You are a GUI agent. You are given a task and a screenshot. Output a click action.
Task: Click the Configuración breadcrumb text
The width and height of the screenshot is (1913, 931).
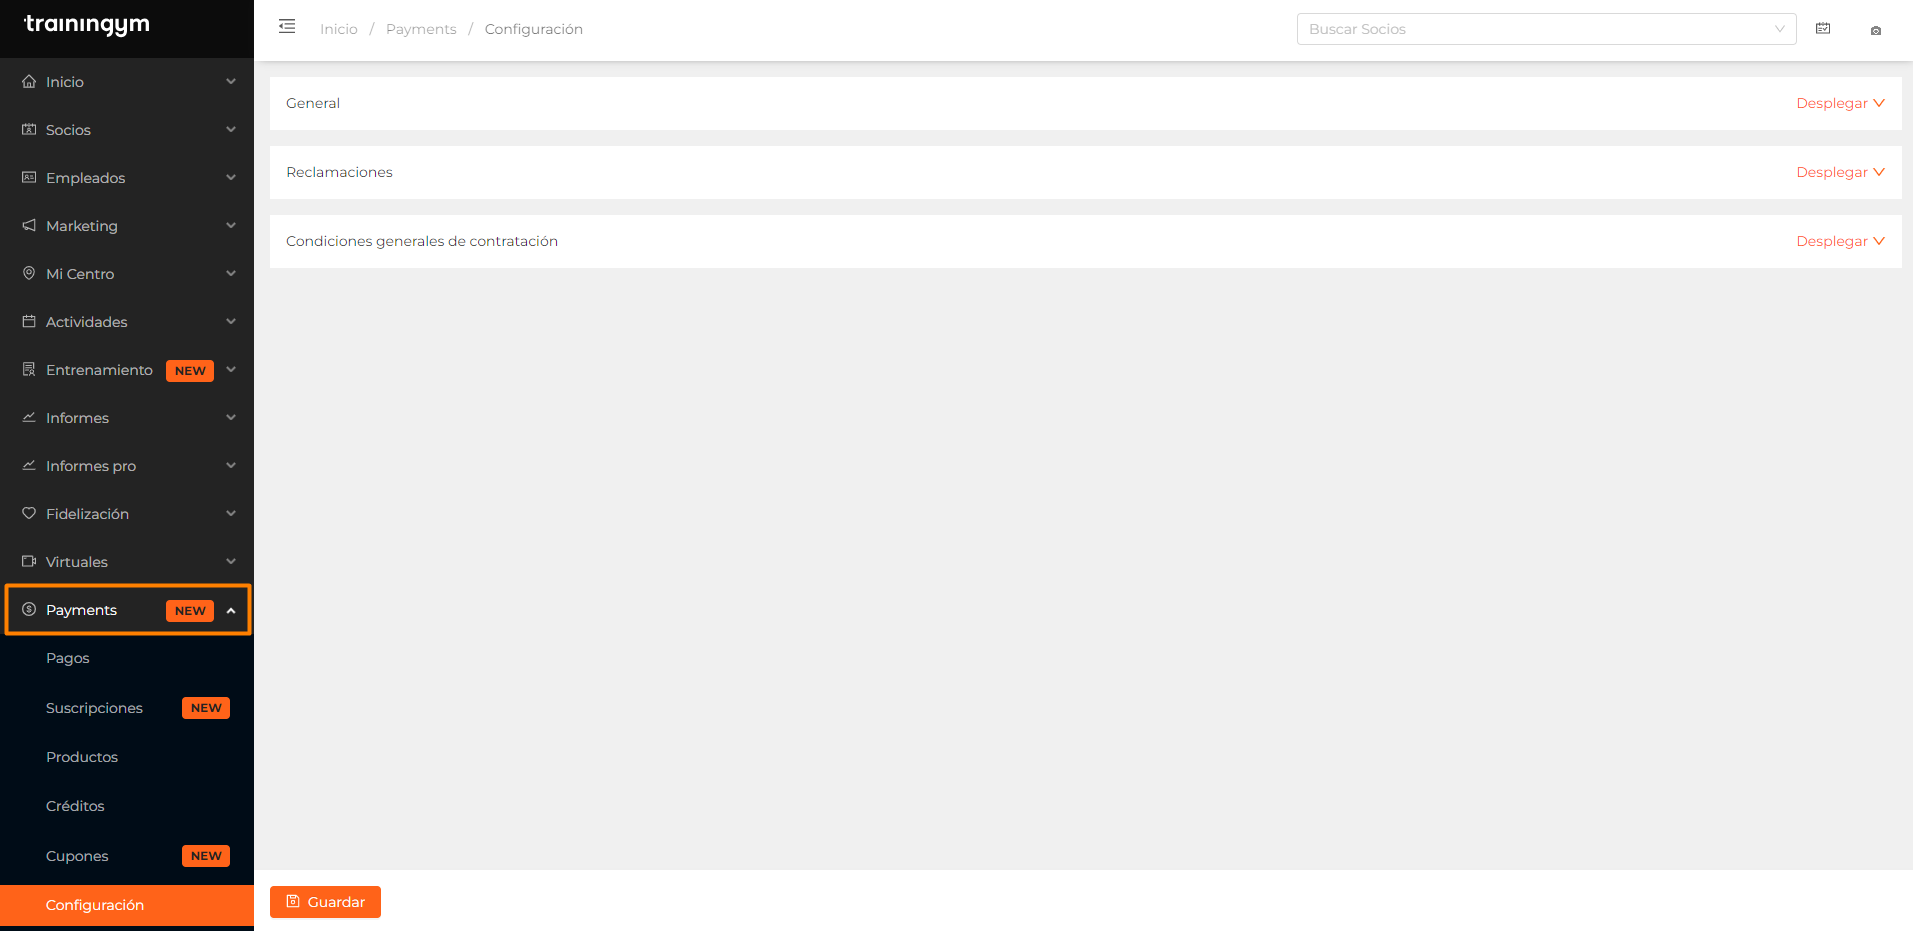[534, 29]
